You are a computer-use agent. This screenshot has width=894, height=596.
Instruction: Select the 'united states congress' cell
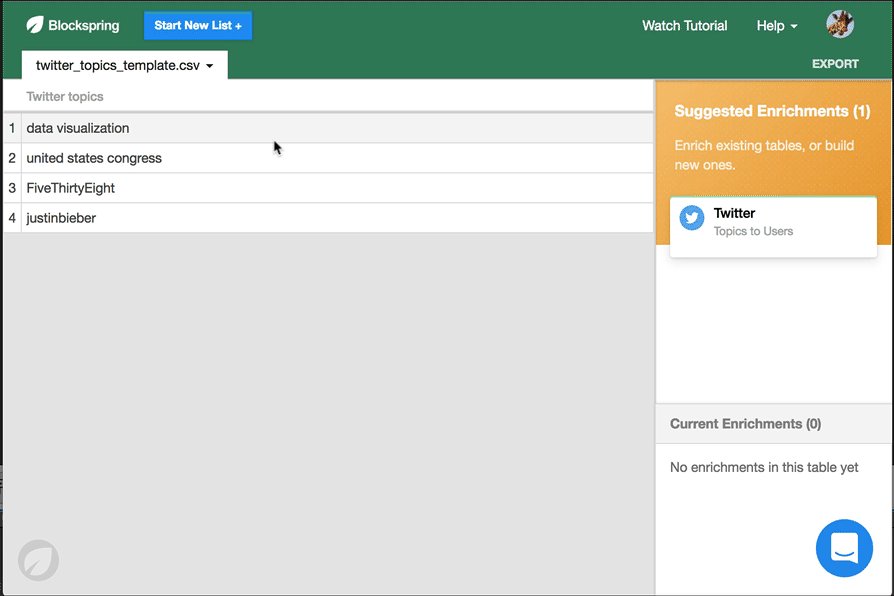click(x=337, y=158)
